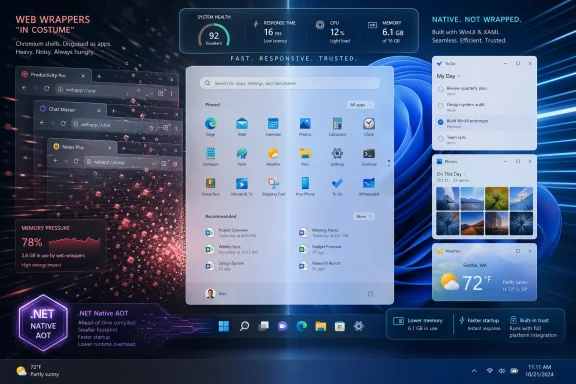The width and height of the screenshot is (576, 384).
Task: Check off Review quarterly plan task
Action: (440, 89)
